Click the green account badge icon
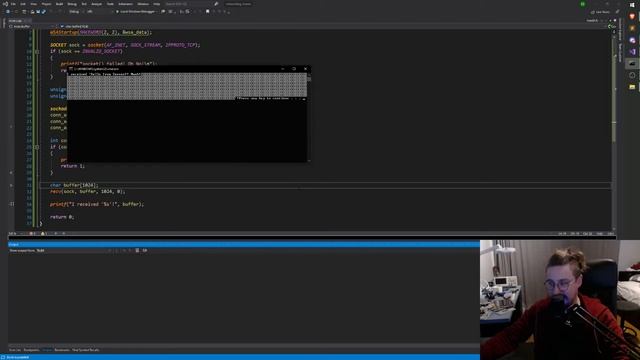The width and height of the screenshot is (640, 360). [583, 4]
